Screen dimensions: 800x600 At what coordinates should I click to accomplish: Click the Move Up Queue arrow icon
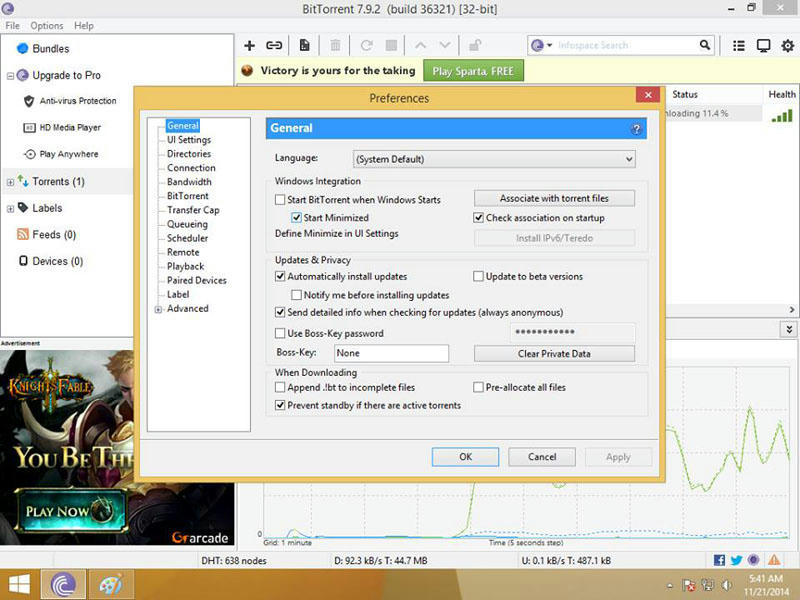[420, 45]
